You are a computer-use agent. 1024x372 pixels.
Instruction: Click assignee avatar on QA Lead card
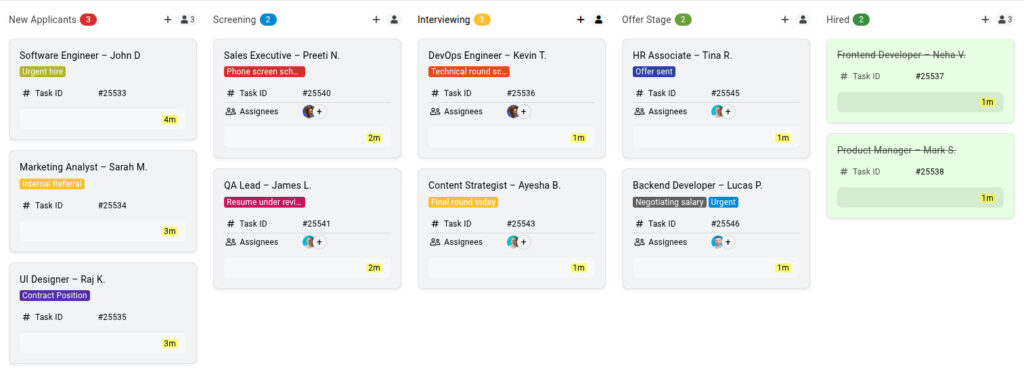click(x=308, y=242)
